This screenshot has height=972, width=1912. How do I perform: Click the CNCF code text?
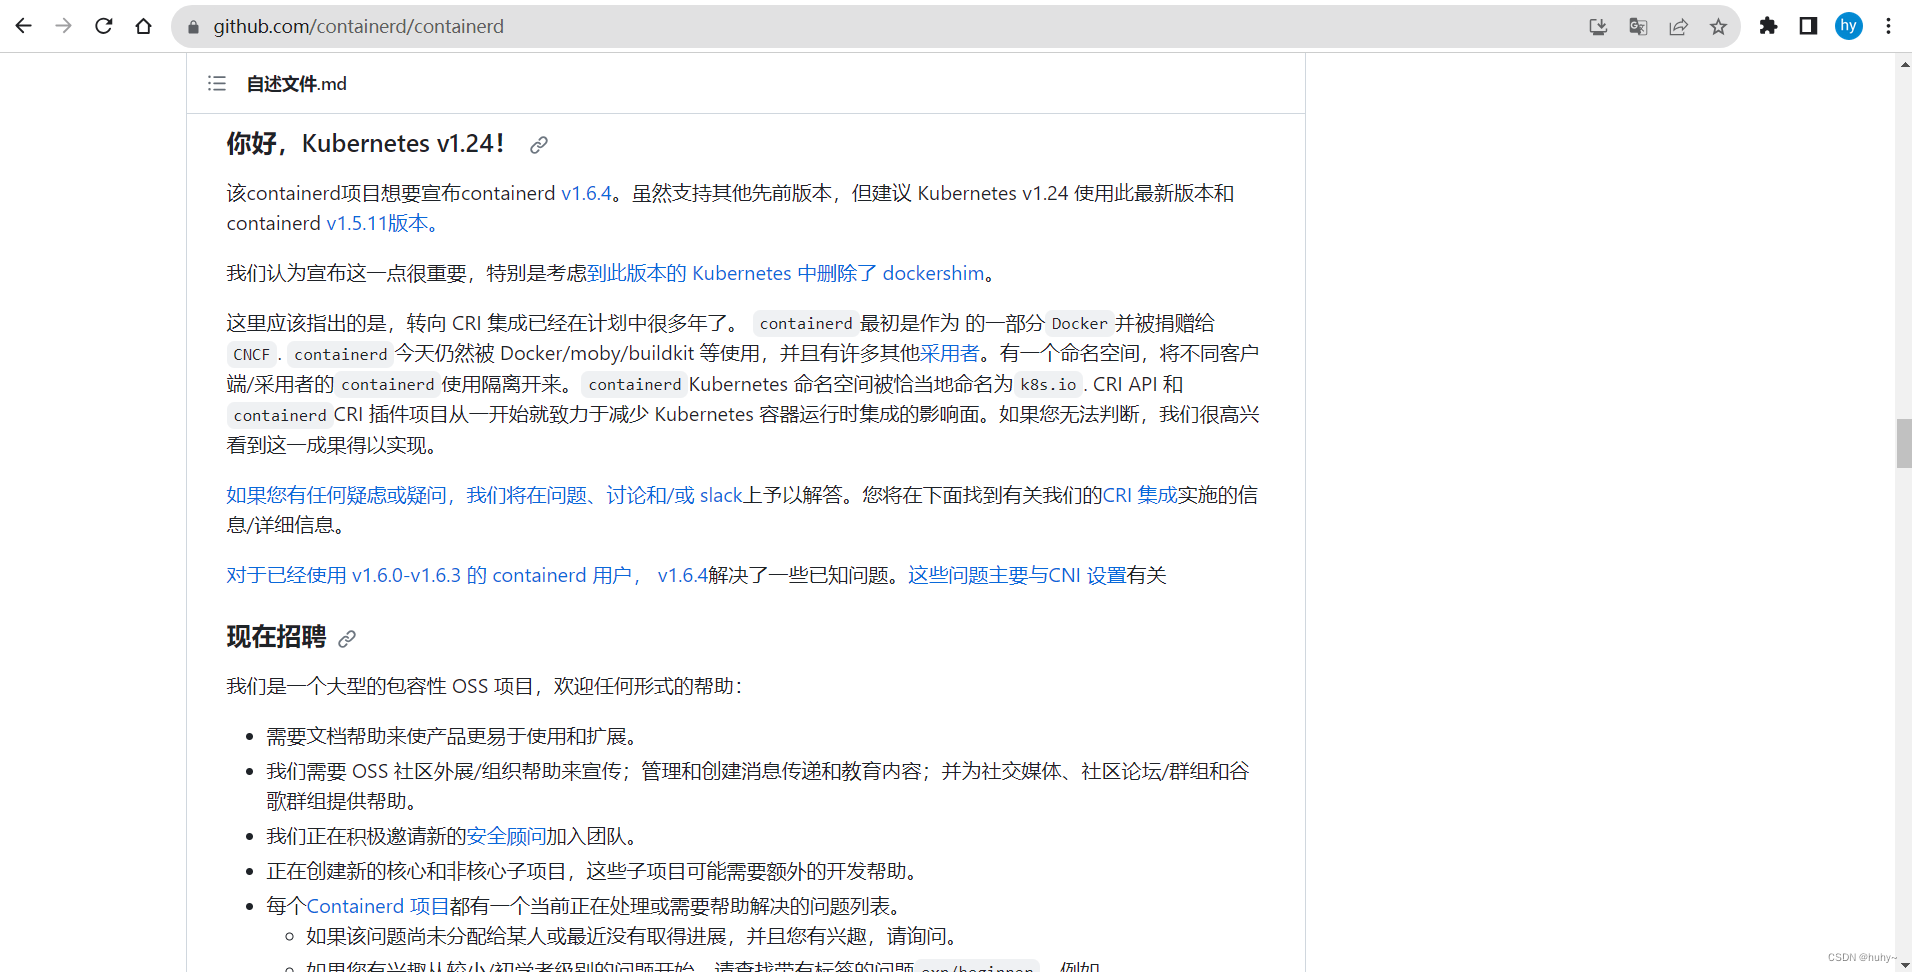251,354
